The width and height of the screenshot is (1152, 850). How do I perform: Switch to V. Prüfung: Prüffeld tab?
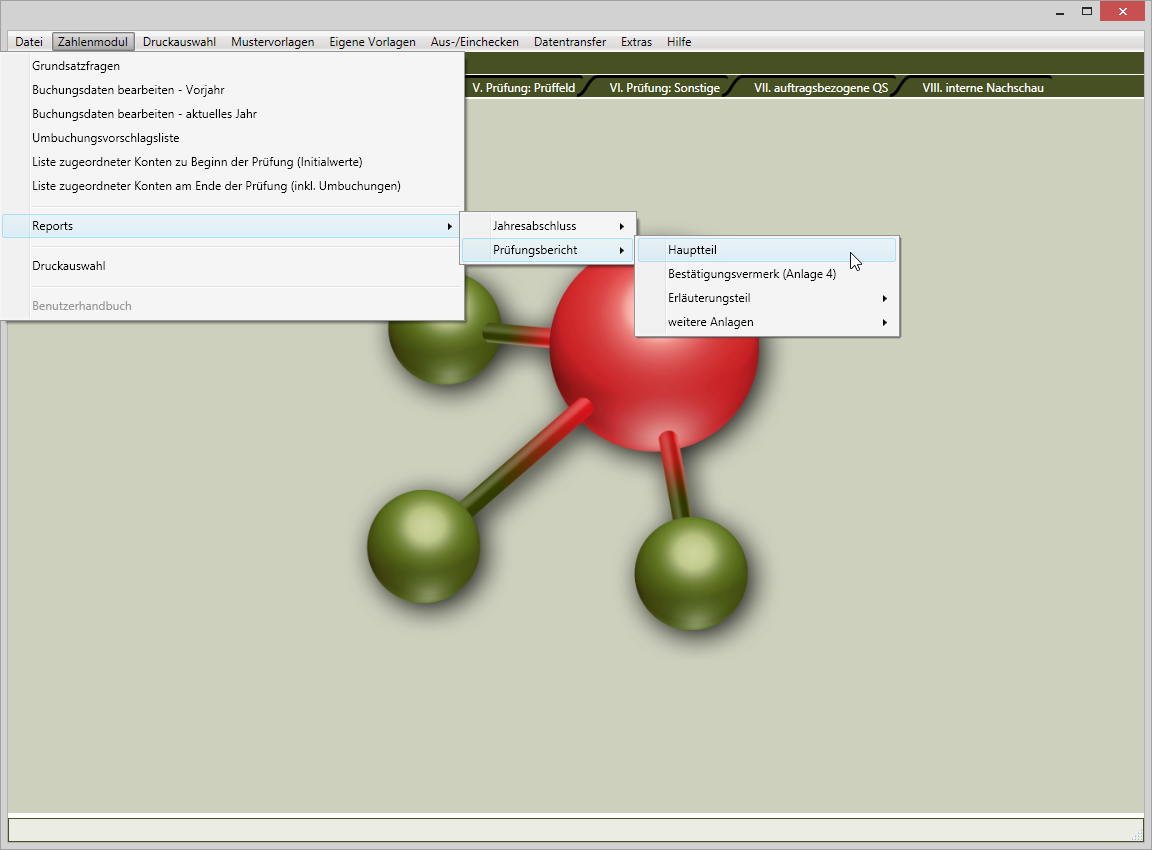523,88
